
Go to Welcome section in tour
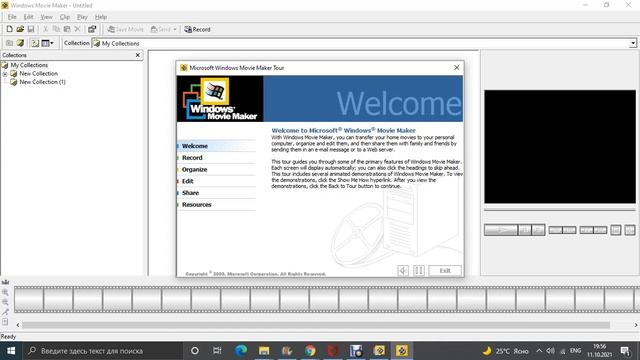pyautogui.click(x=216, y=146)
